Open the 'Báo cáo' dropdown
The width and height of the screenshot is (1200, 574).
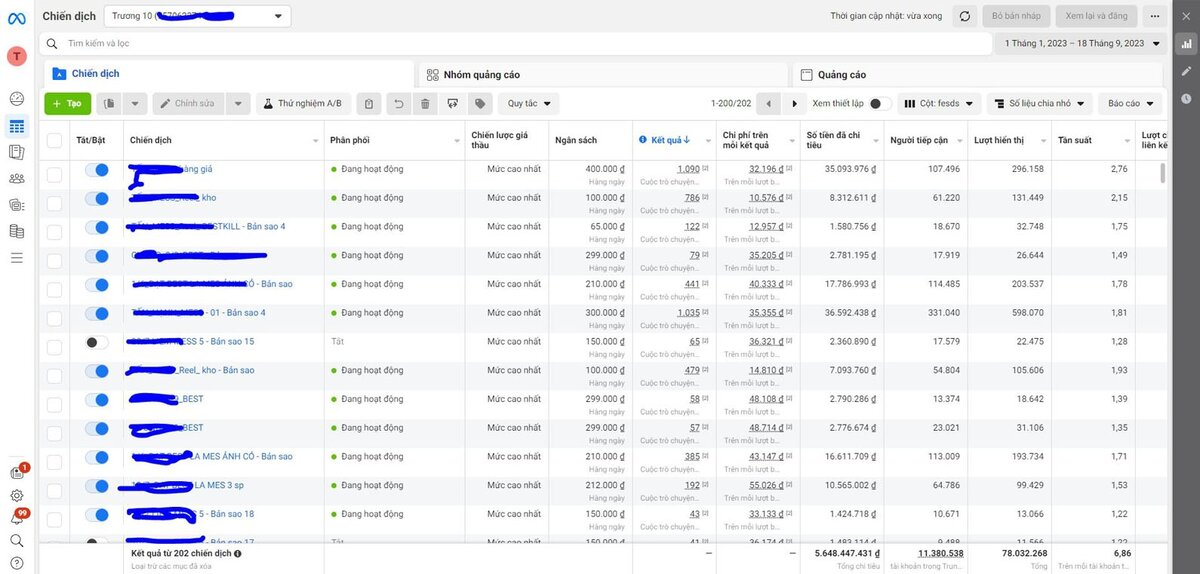click(1131, 103)
